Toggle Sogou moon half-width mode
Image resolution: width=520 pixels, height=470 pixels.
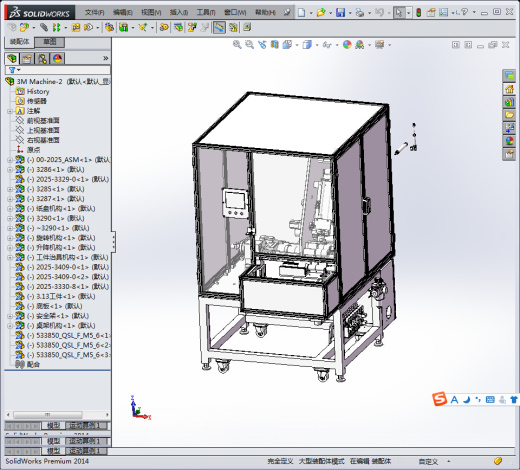tap(467, 399)
